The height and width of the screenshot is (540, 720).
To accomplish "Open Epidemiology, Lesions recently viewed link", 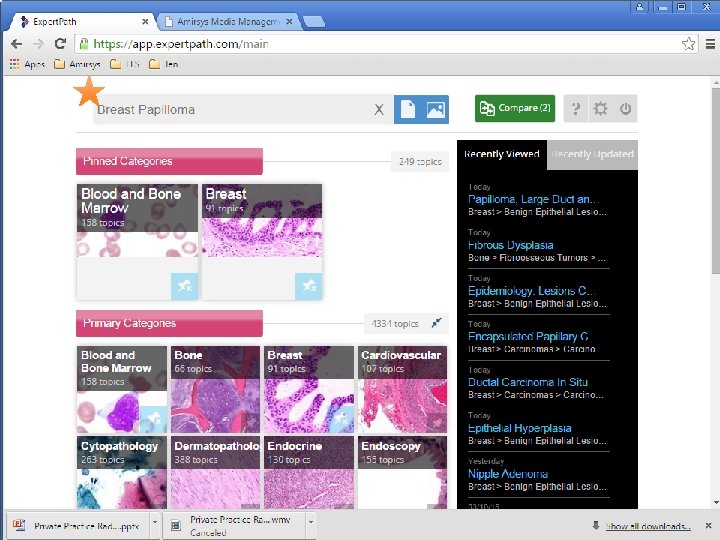I will (x=532, y=291).
